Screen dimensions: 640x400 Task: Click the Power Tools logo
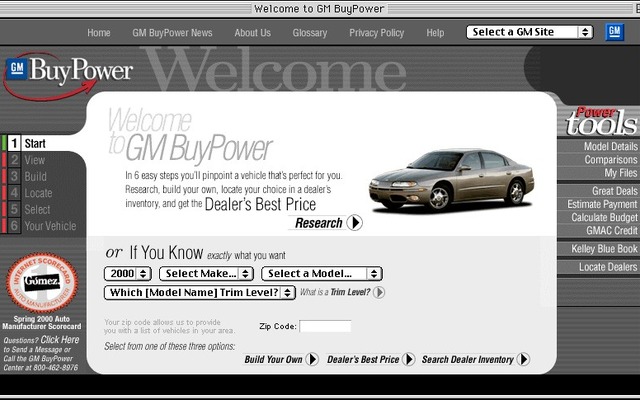click(601, 121)
